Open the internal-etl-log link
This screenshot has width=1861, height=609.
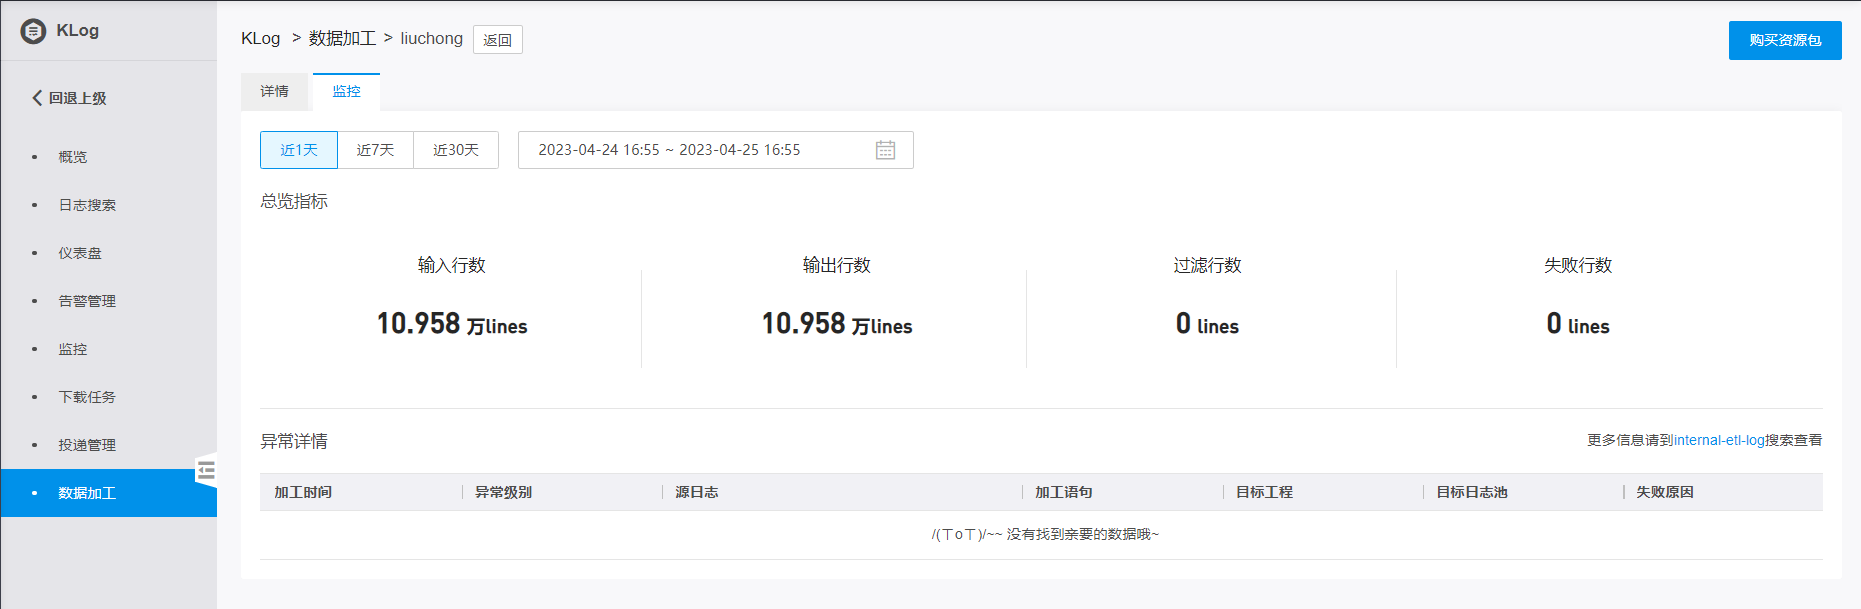(x=1718, y=440)
